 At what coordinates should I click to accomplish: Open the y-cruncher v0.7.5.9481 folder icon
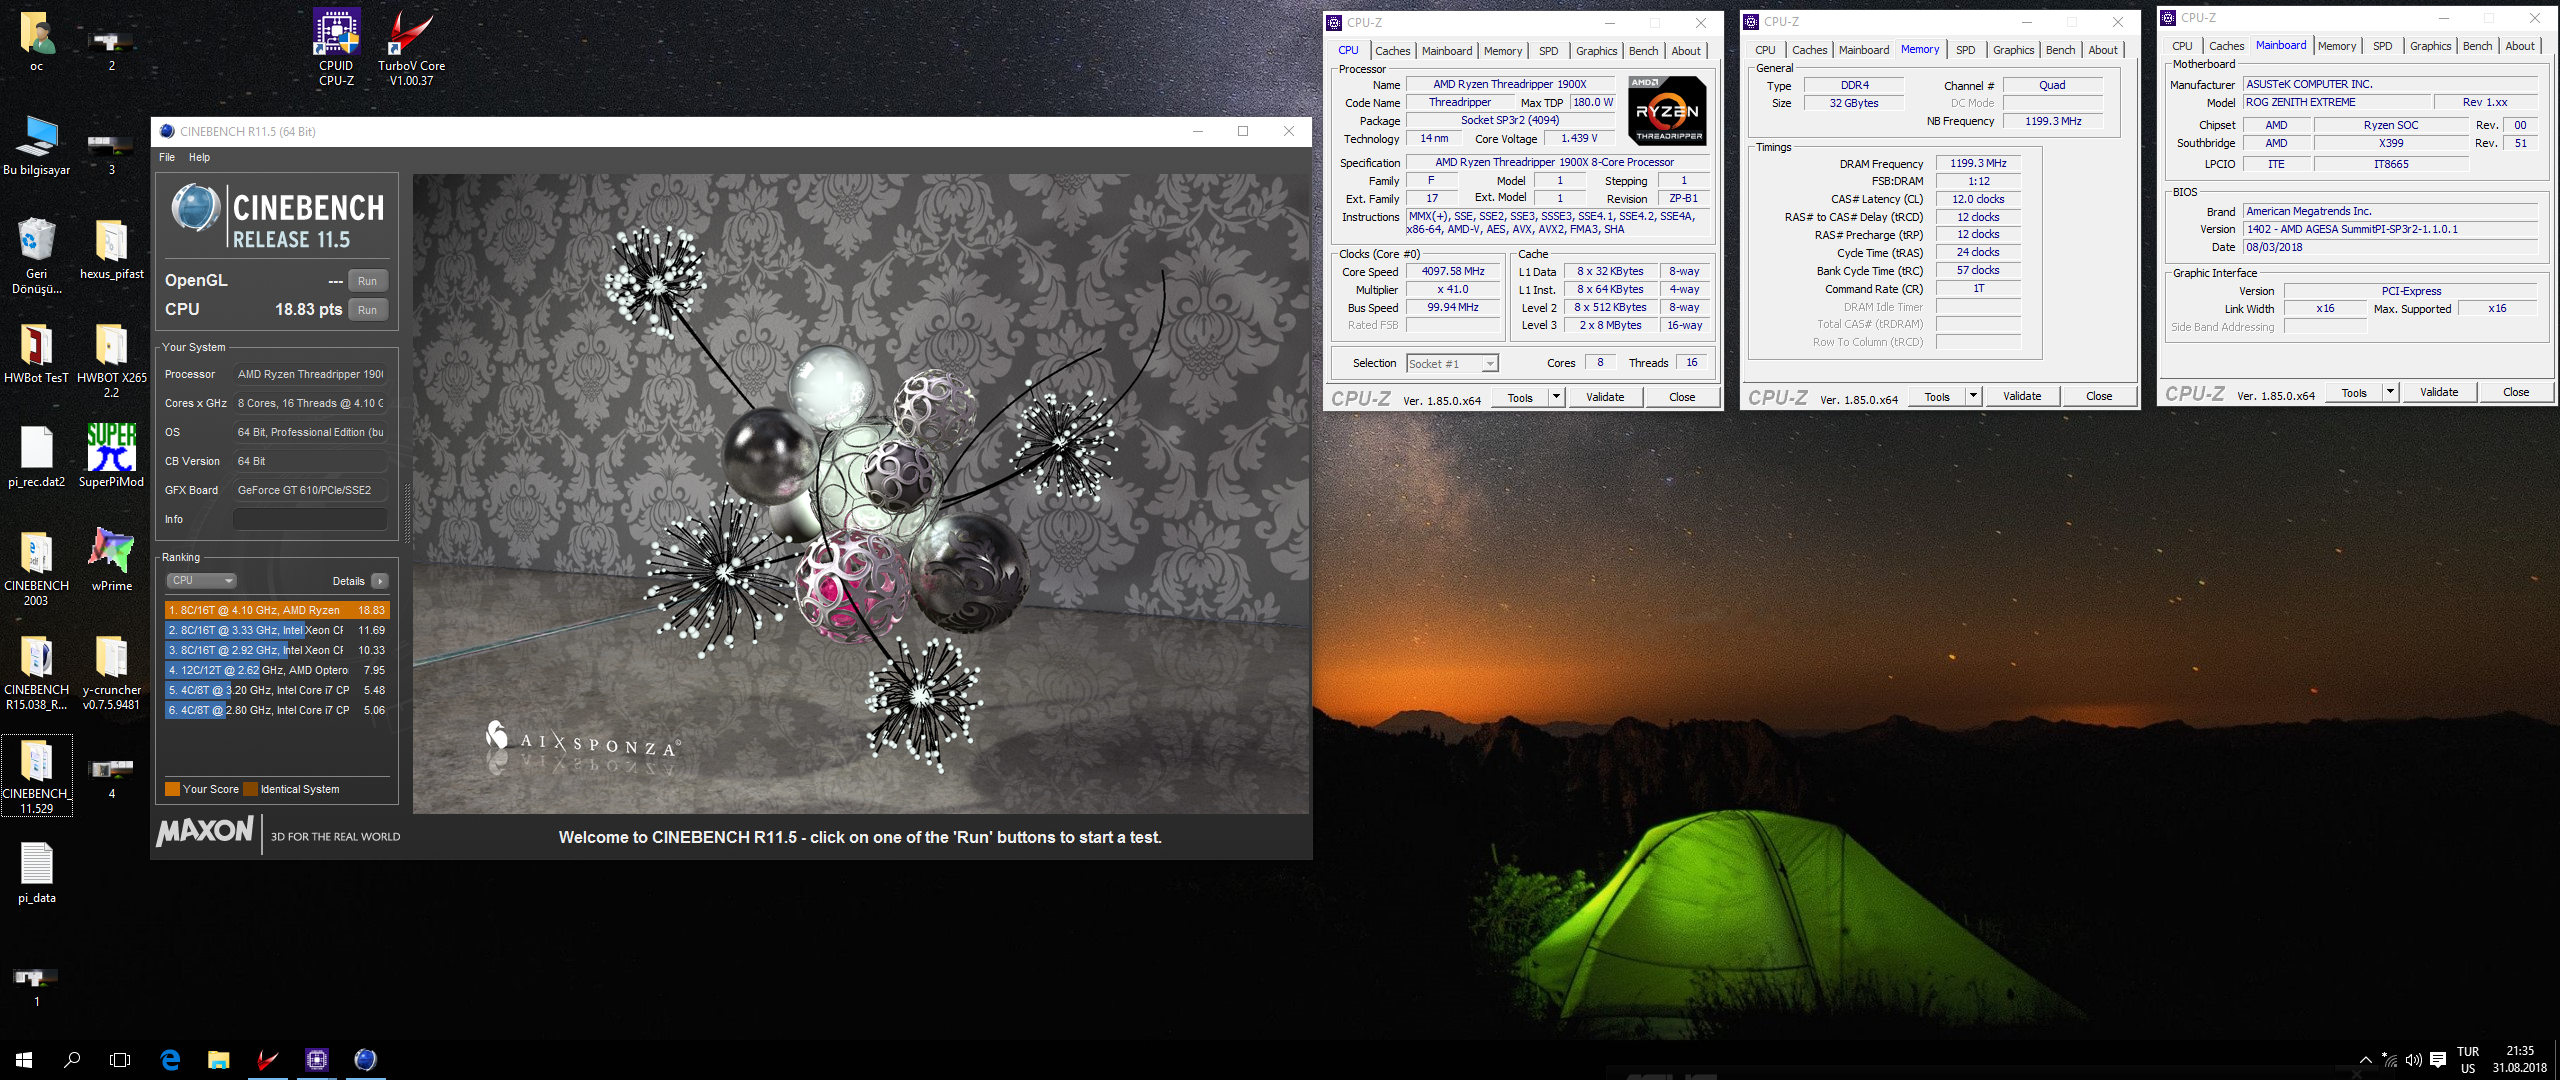pos(112,672)
